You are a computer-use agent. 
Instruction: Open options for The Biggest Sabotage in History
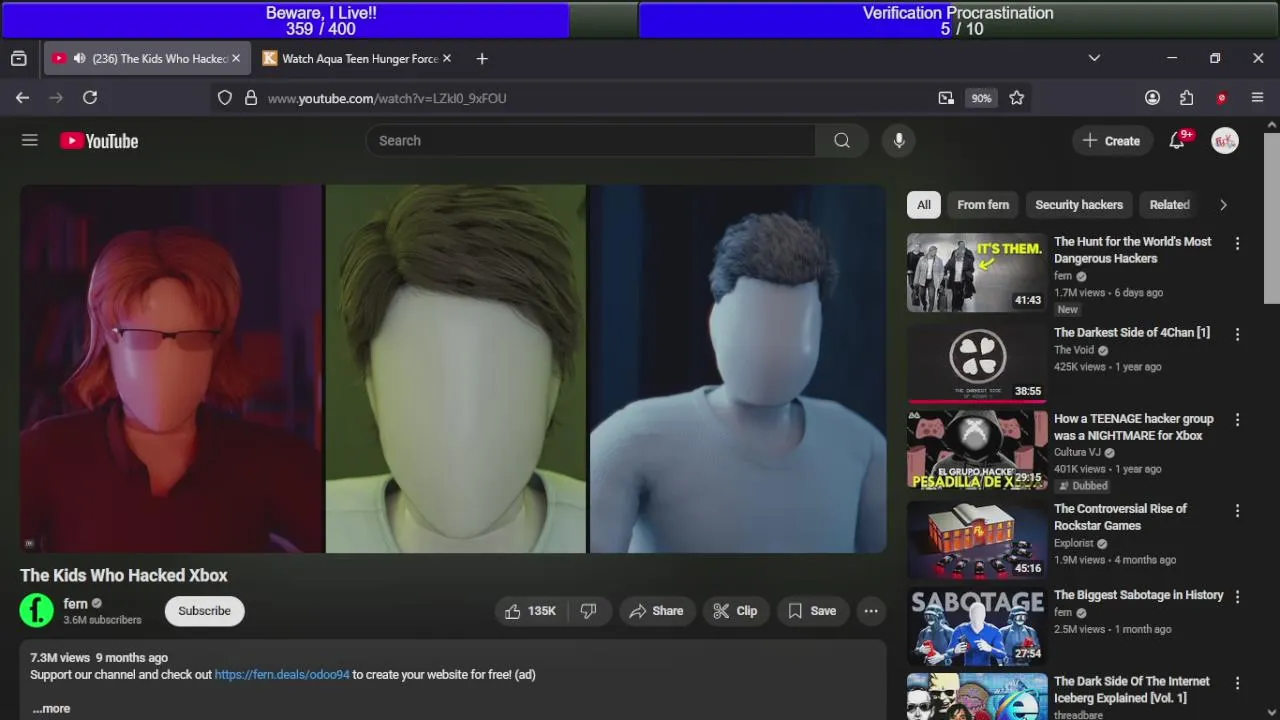pos(1237,596)
